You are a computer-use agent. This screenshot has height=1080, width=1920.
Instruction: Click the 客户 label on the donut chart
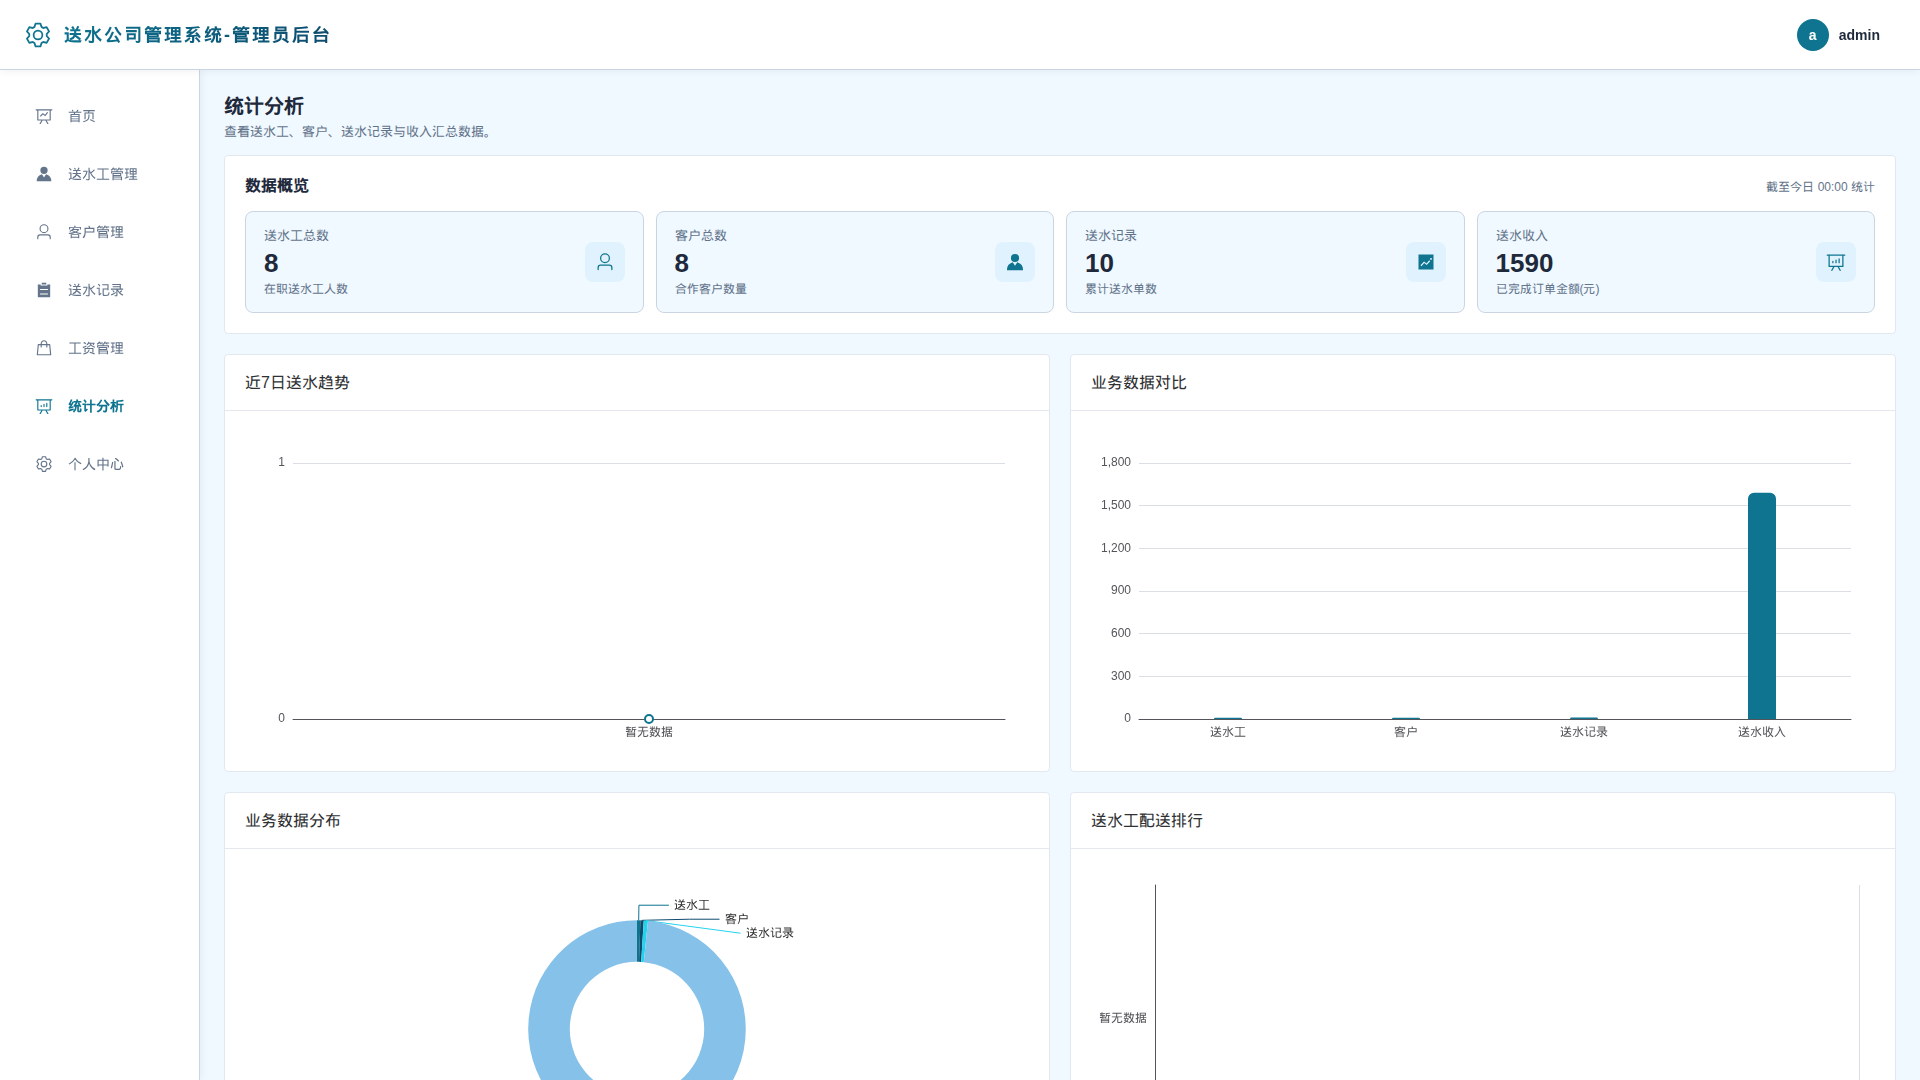737,919
